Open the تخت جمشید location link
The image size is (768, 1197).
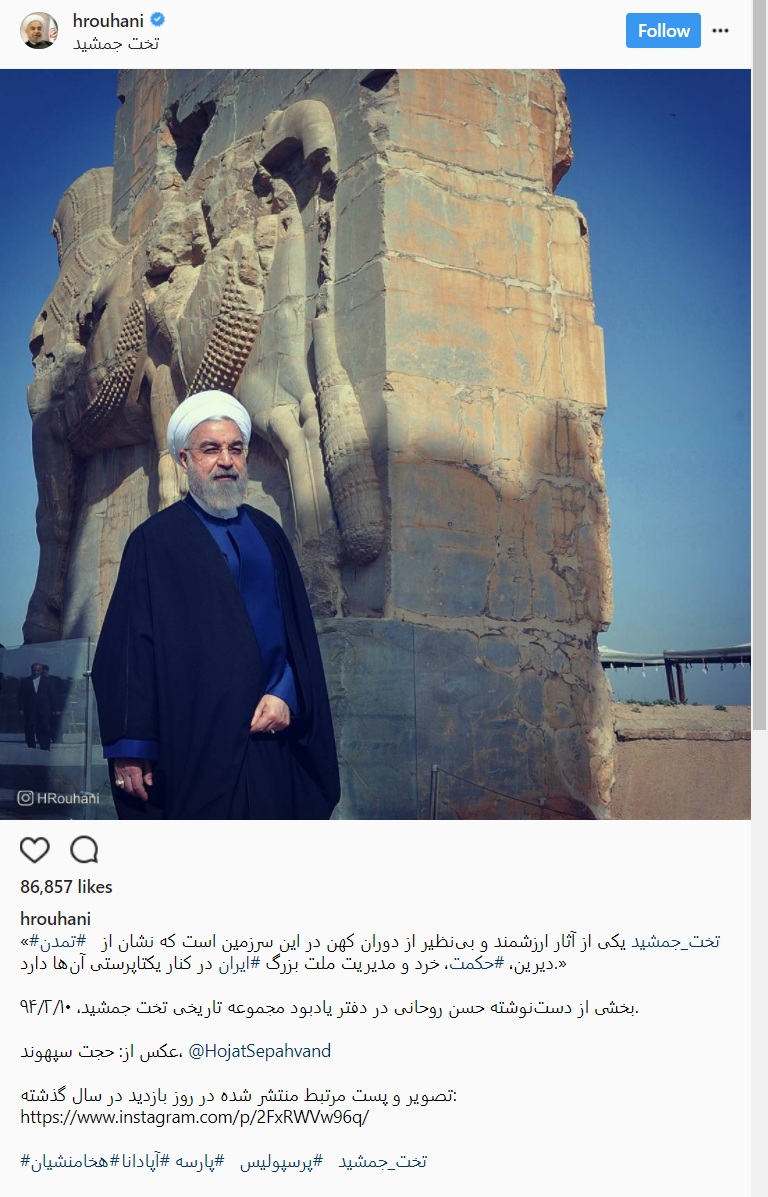pyautogui.click(x=116, y=44)
